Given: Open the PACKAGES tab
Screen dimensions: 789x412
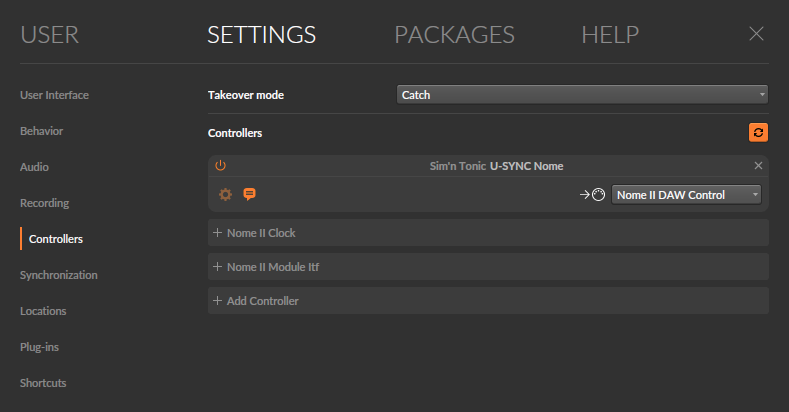Looking at the screenshot, I should pos(454,35).
